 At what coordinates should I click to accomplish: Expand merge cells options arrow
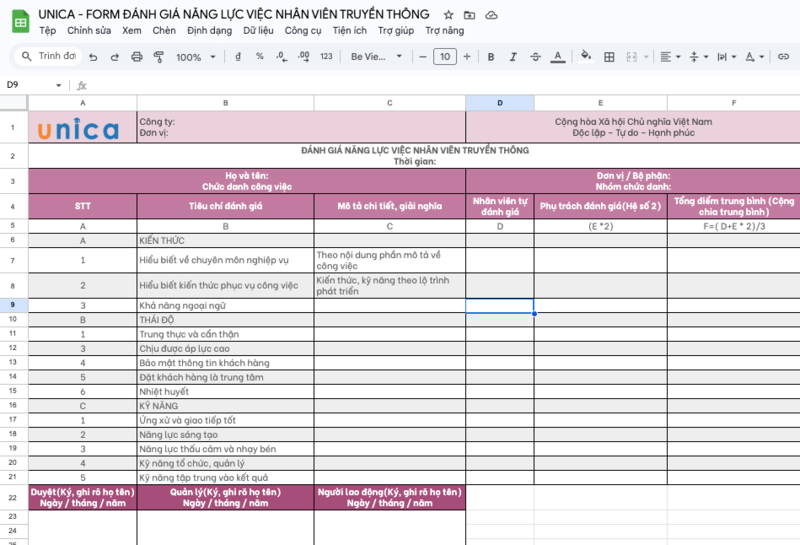click(646, 57)
